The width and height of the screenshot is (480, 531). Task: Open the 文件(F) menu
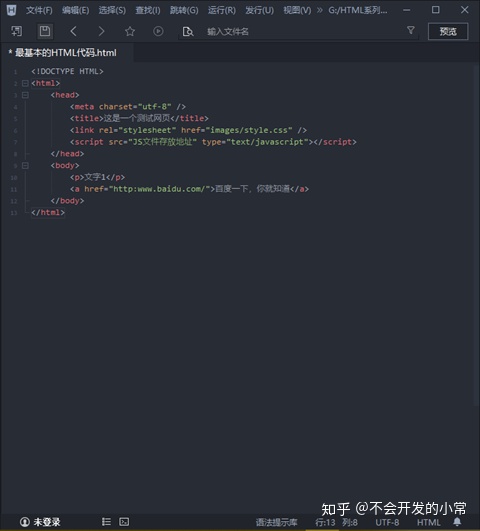coord(39,10)
